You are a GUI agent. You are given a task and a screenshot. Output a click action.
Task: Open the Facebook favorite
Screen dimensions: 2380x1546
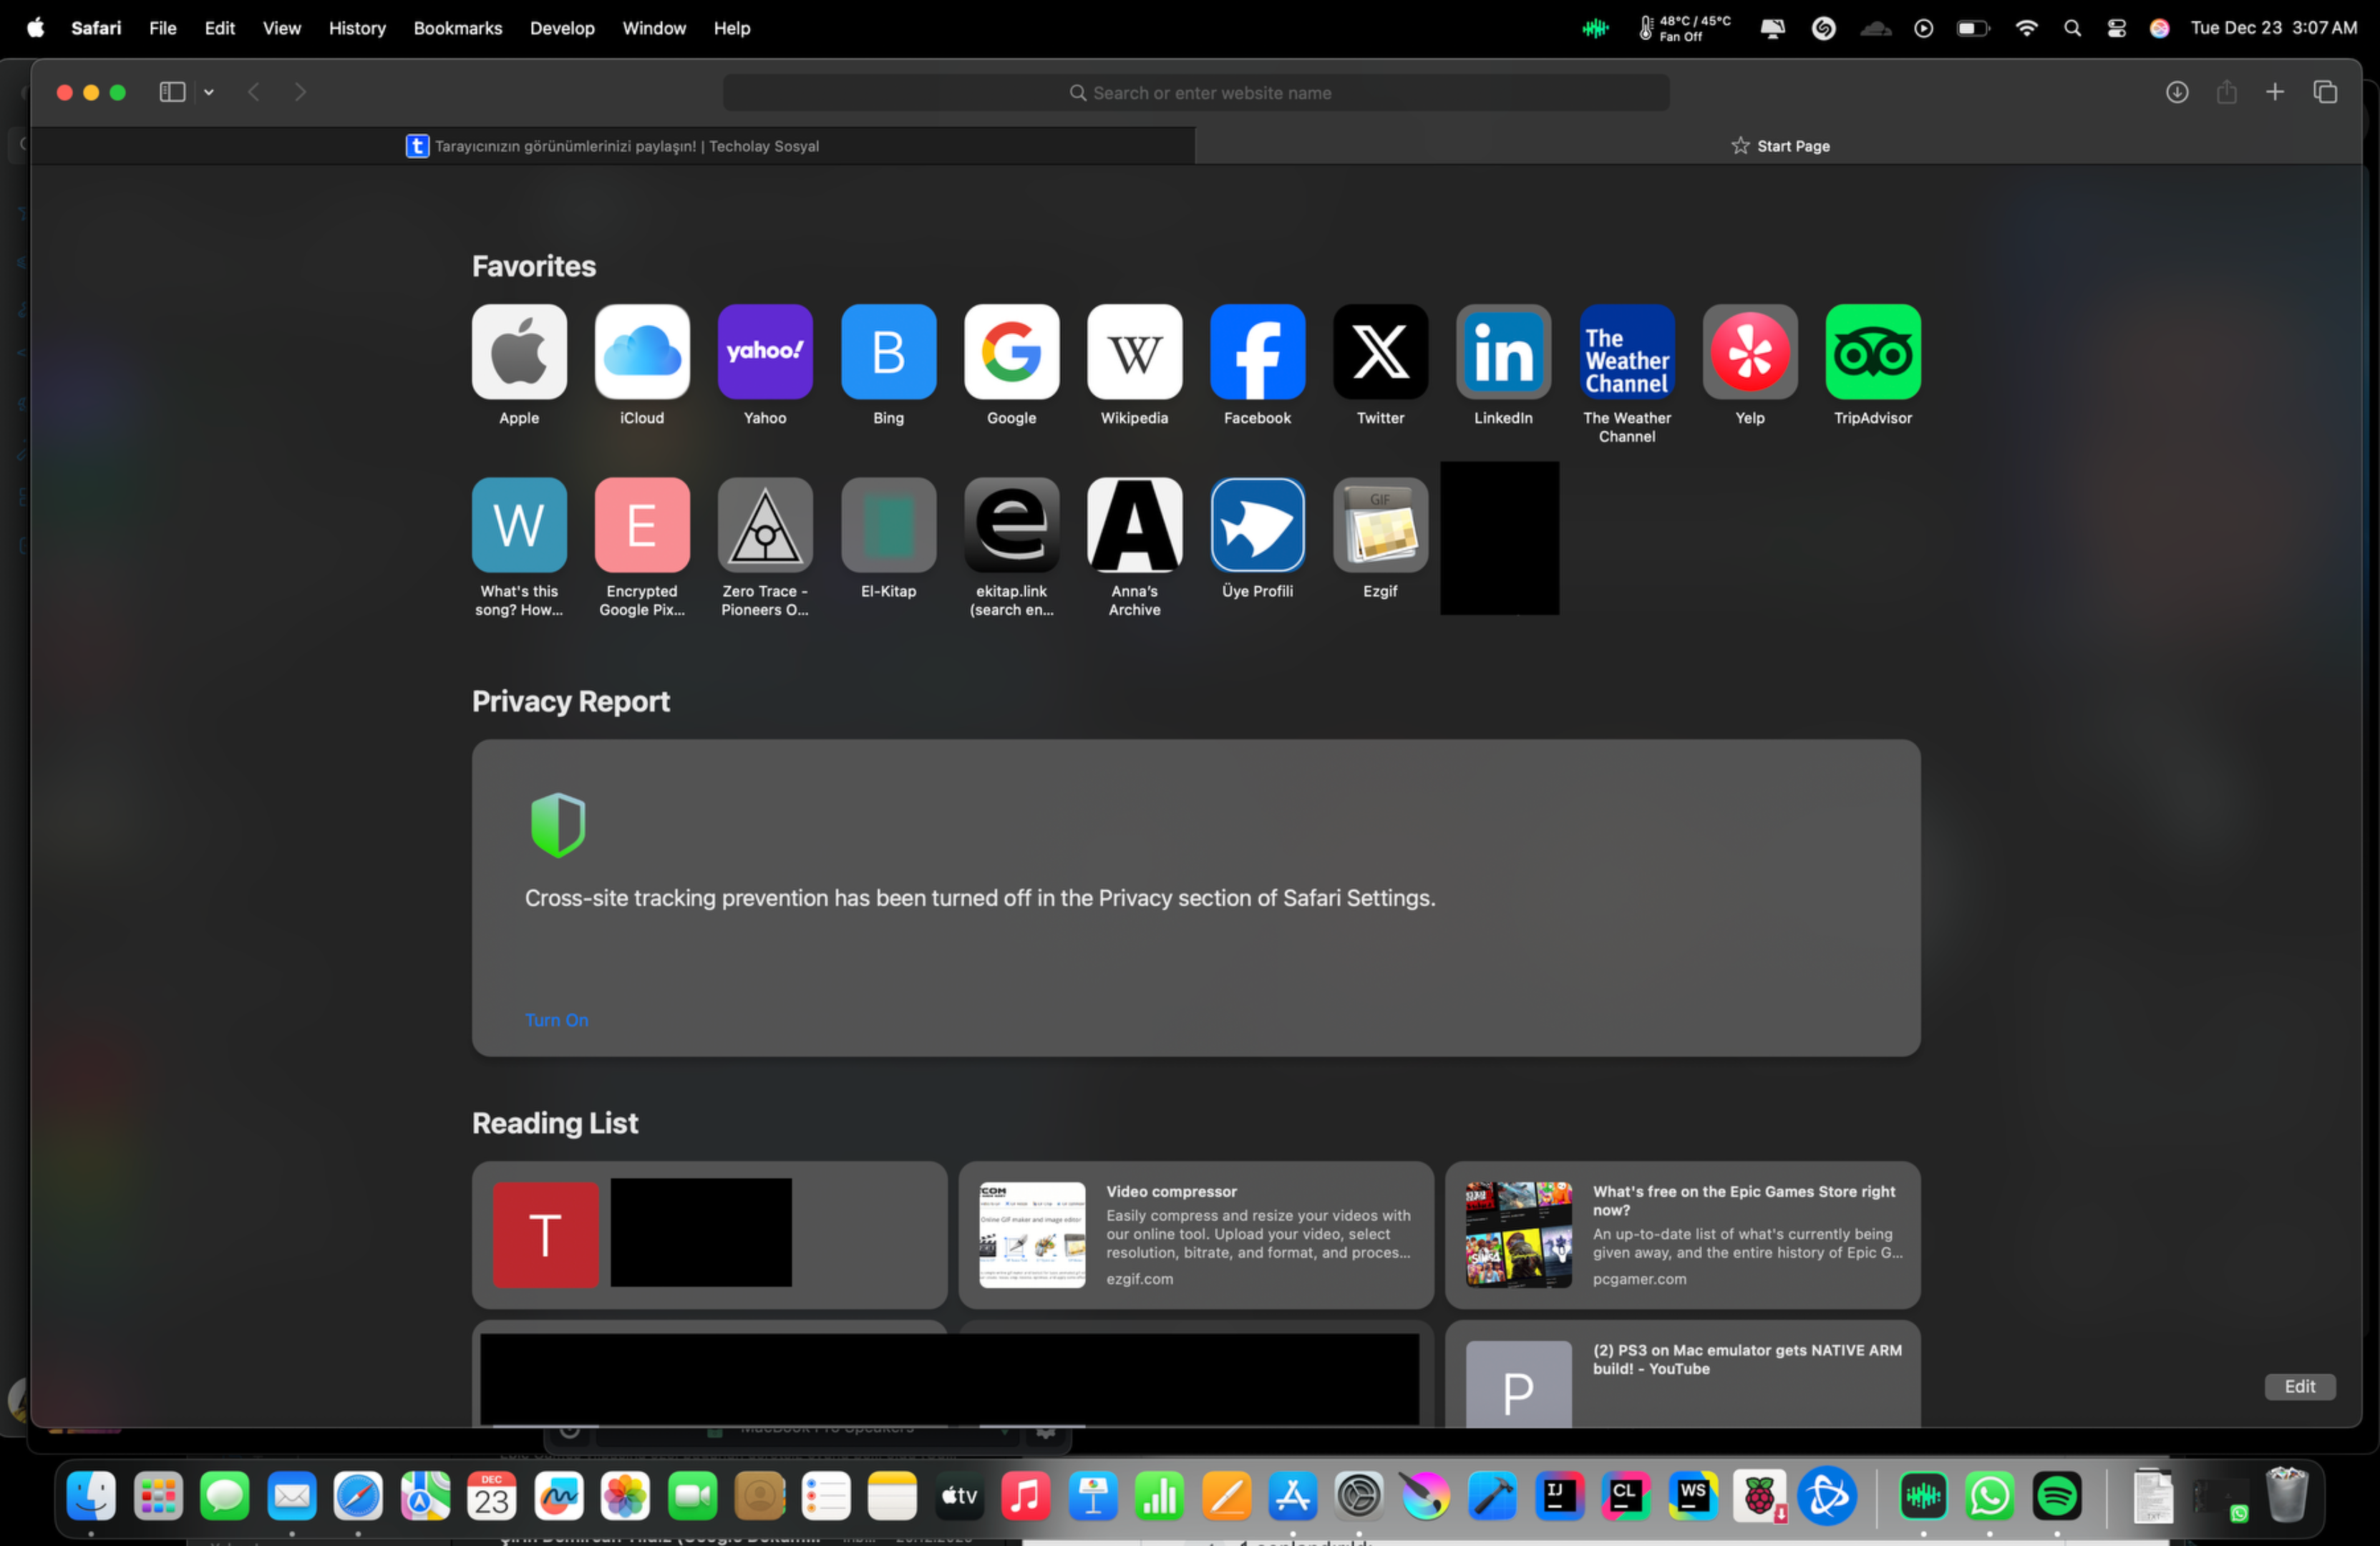tap(1257, 351)
